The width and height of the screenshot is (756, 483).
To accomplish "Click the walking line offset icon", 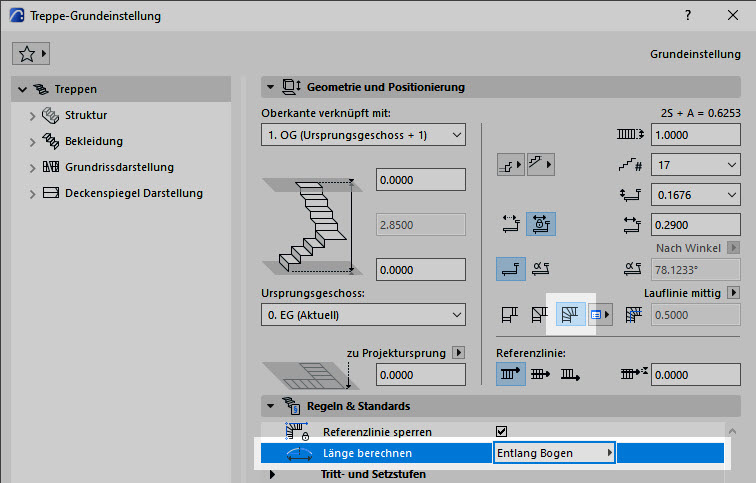I will pos(634,315).
